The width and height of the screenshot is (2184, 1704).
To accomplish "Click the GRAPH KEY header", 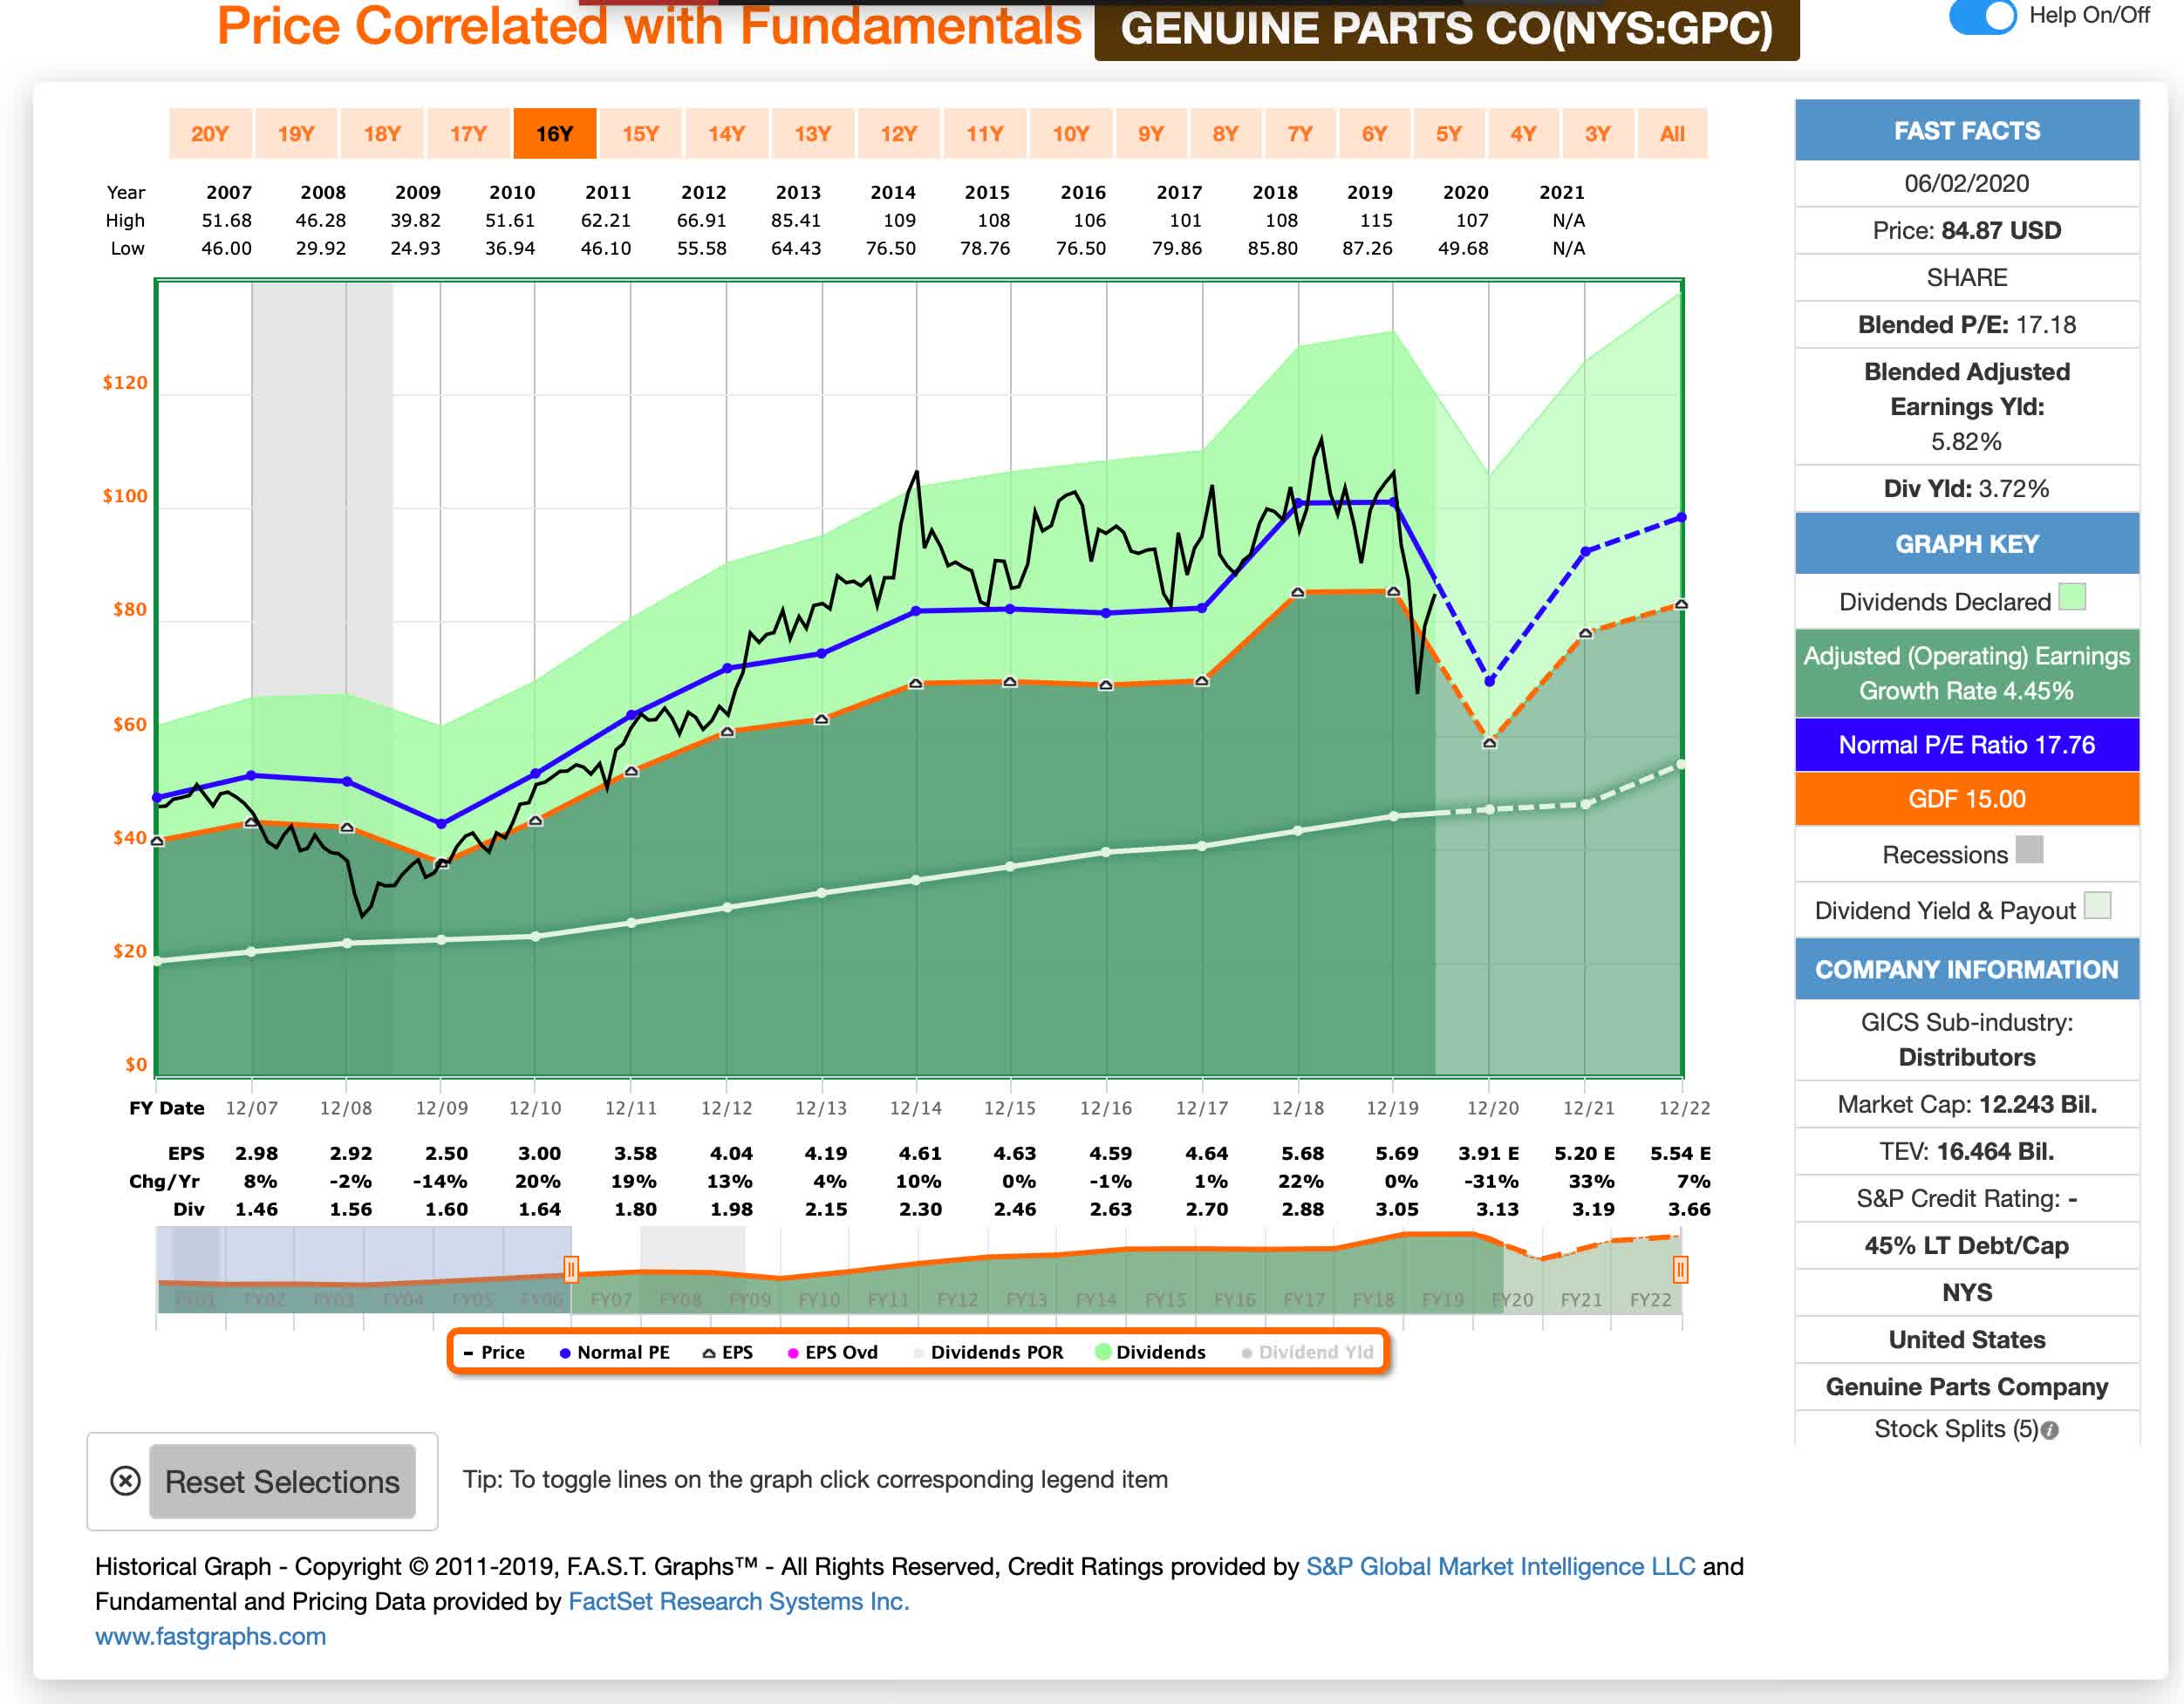I will pyautogui.click(x=1966, y=543).
